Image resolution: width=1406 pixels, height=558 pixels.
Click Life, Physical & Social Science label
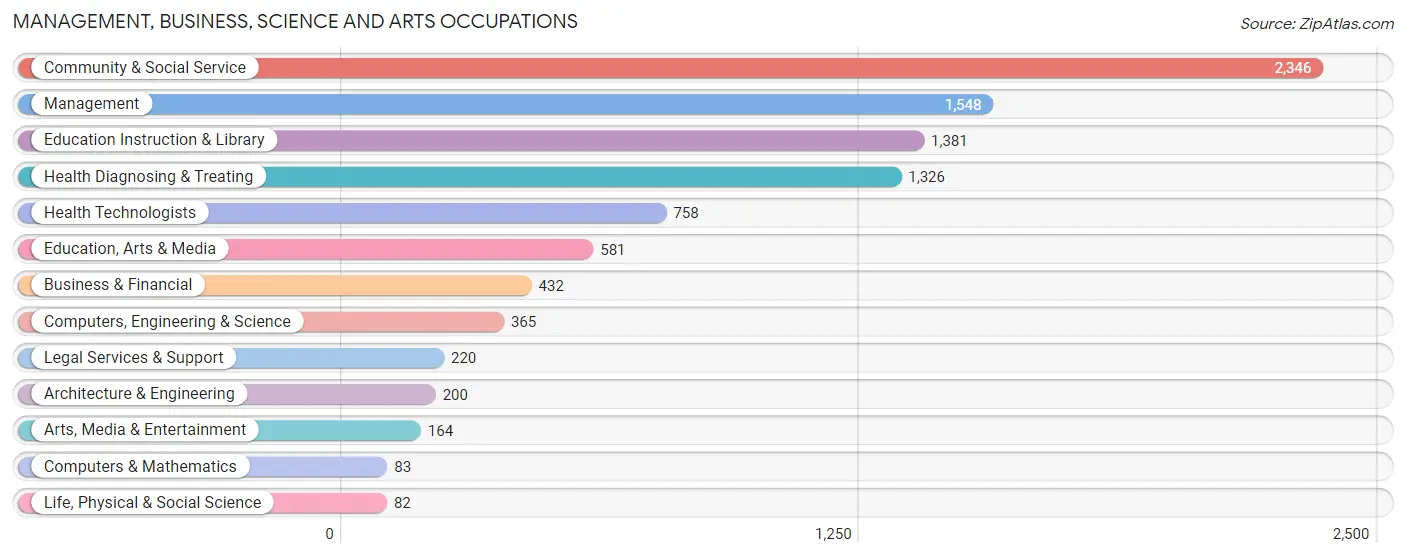[152, 503]
